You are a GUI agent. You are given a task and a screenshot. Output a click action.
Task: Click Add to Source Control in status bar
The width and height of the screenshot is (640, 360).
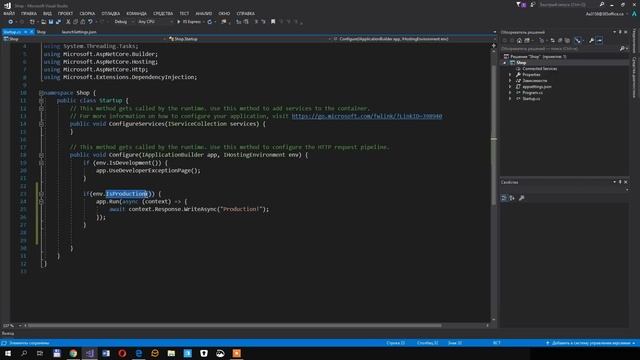click(591, 343)
